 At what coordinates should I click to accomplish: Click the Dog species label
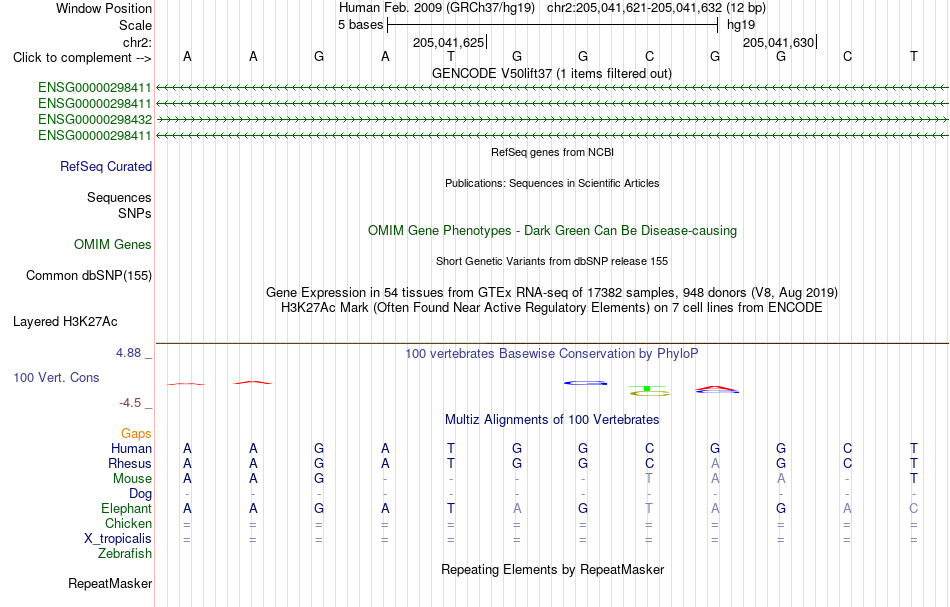coord(140,494)
